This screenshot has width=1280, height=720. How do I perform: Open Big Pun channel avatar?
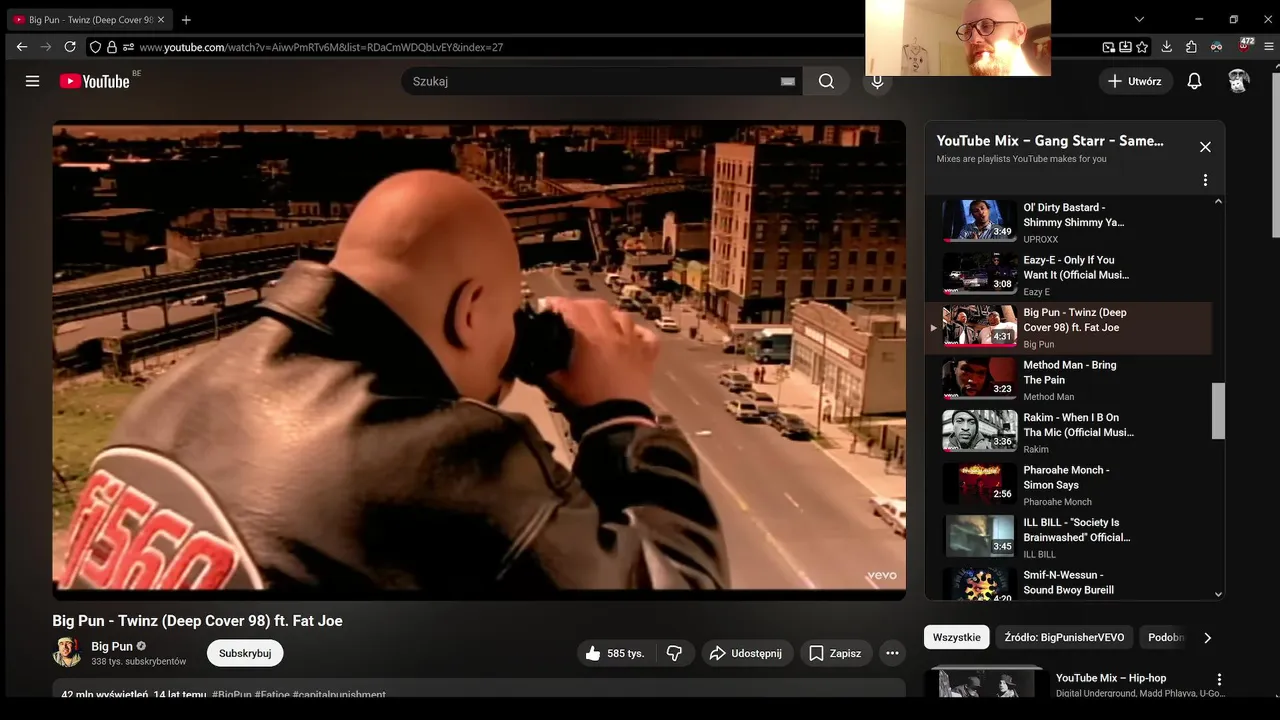pyautogui.click(x=67, y=652)
